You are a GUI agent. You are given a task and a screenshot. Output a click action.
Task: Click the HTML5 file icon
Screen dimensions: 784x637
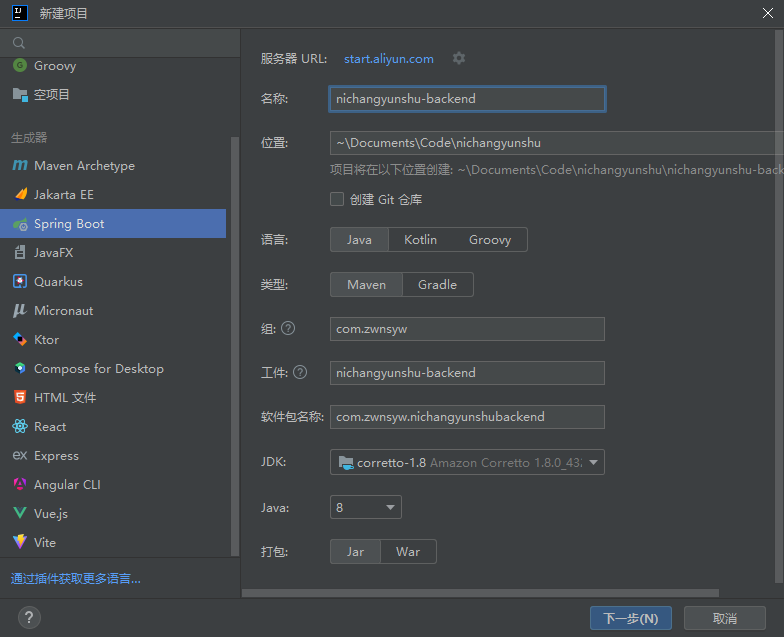click(x=20, y=398)
